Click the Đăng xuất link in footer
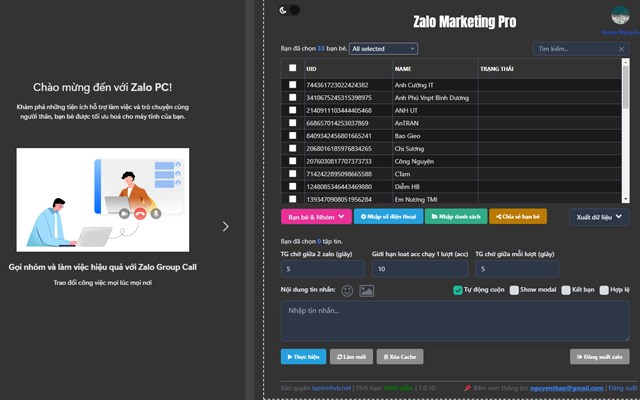This screenshot has width=640, height=400. point(624,388)
